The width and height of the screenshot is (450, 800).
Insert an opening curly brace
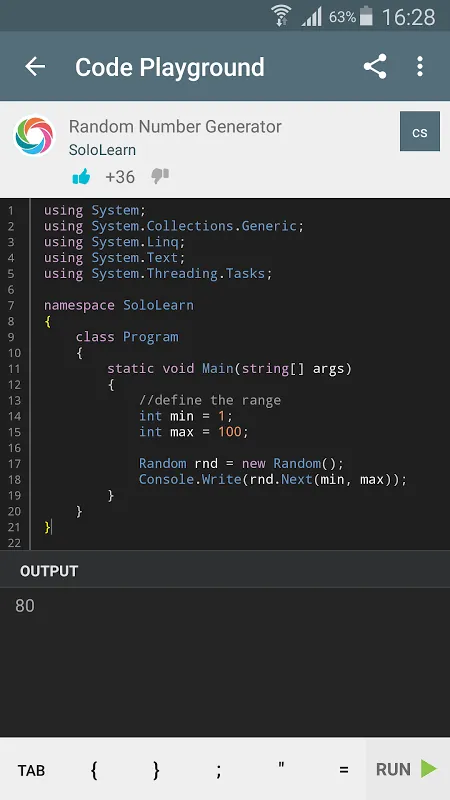tap(94, 770)
